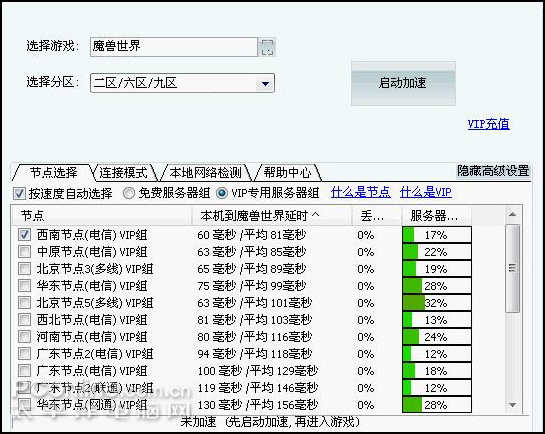
Task: Open the 什么是节点 link
Action: [x=361, y=192]
